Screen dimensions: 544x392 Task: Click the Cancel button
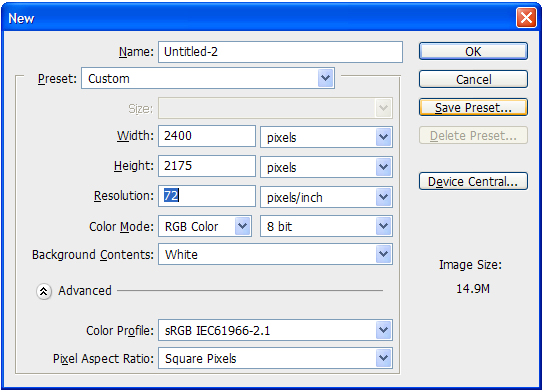pos(473,79)
